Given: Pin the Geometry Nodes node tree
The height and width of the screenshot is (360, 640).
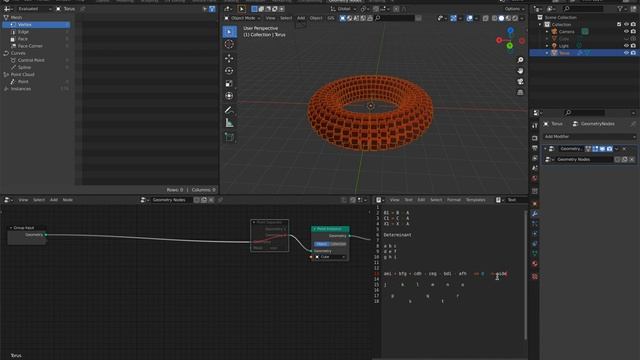Looking at the screenshot, I should (x=220, y=200).
